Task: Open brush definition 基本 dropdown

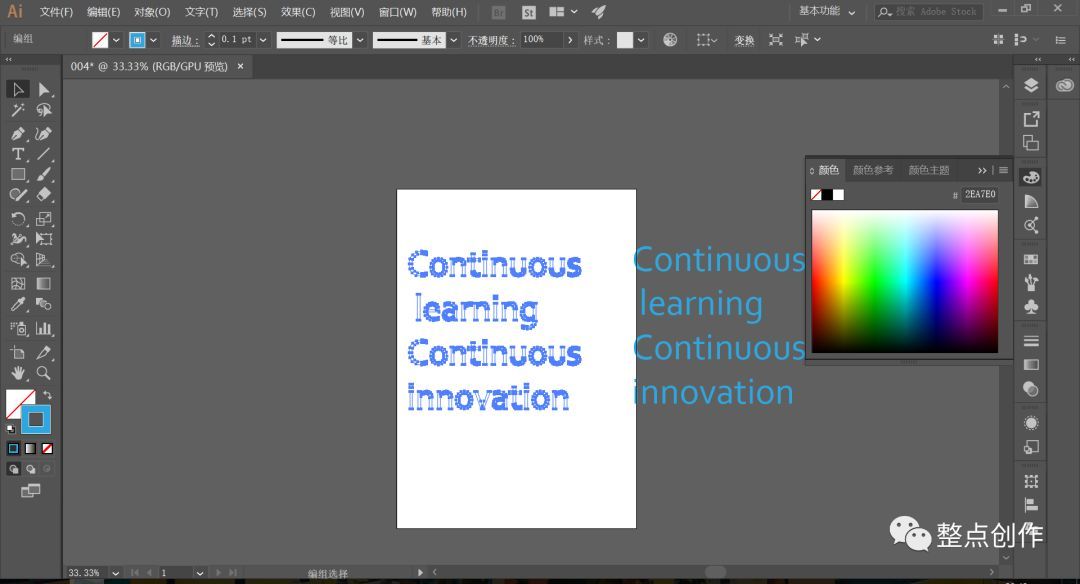Action: (x=453, y=40)
